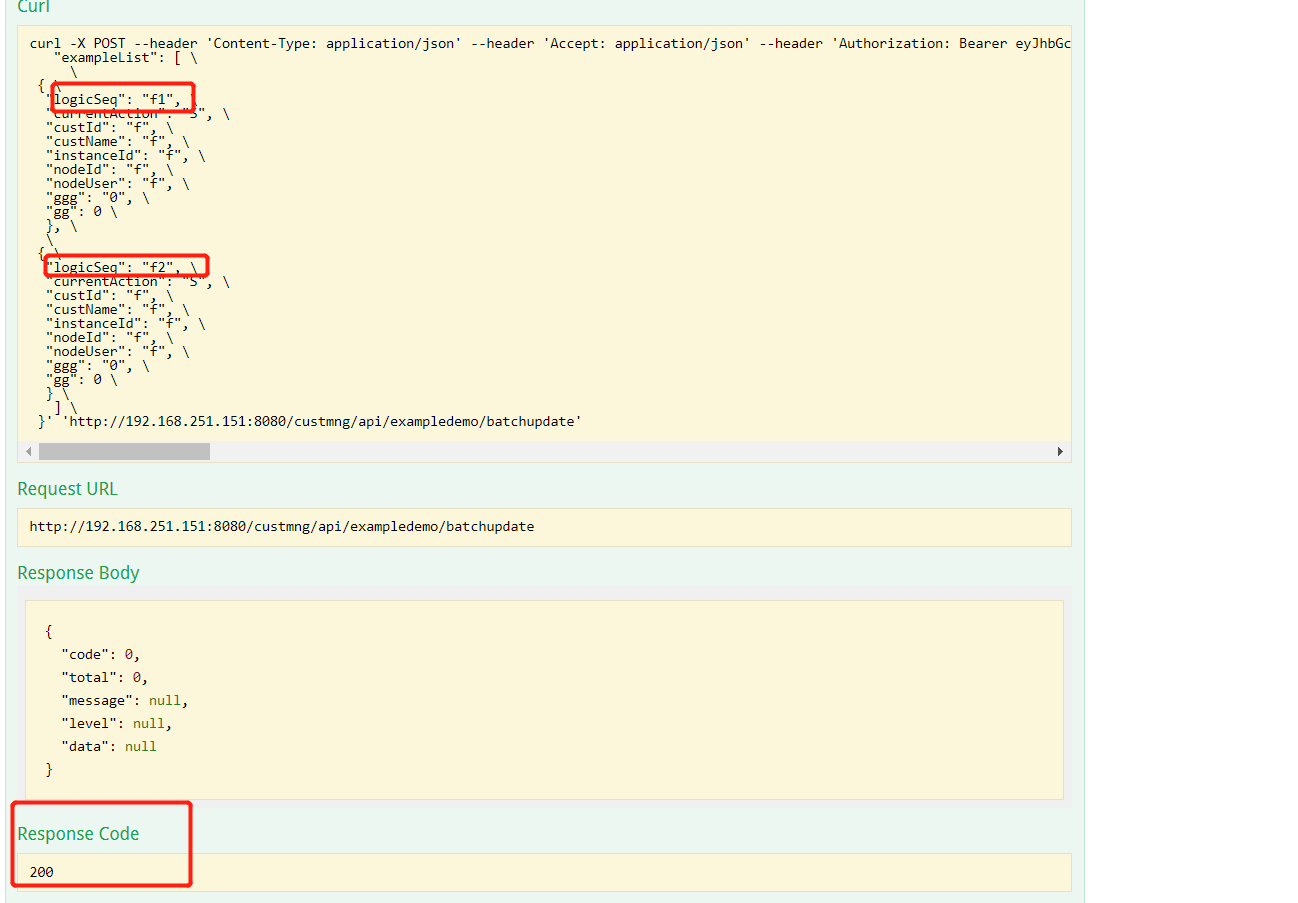Screen dimensions: 1298x903
Task: Click the "total": 0 line in response body
Action: 104,677
